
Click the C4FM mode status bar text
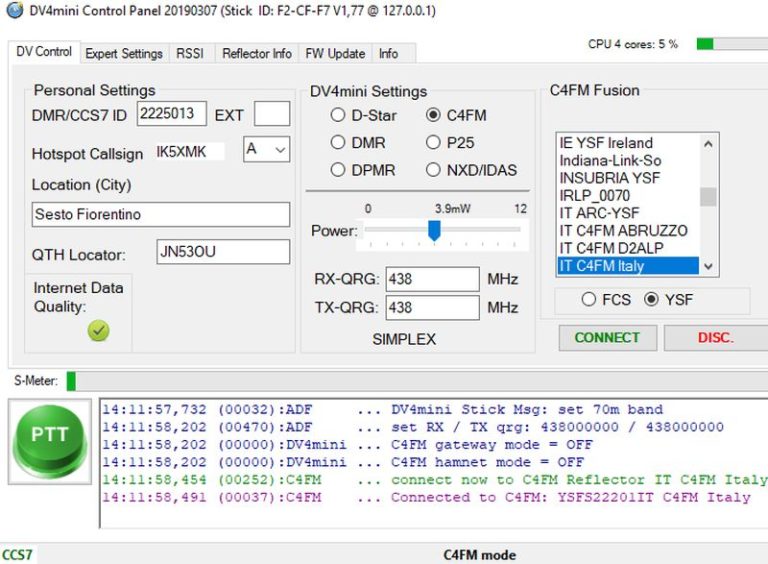pos(480,555)
